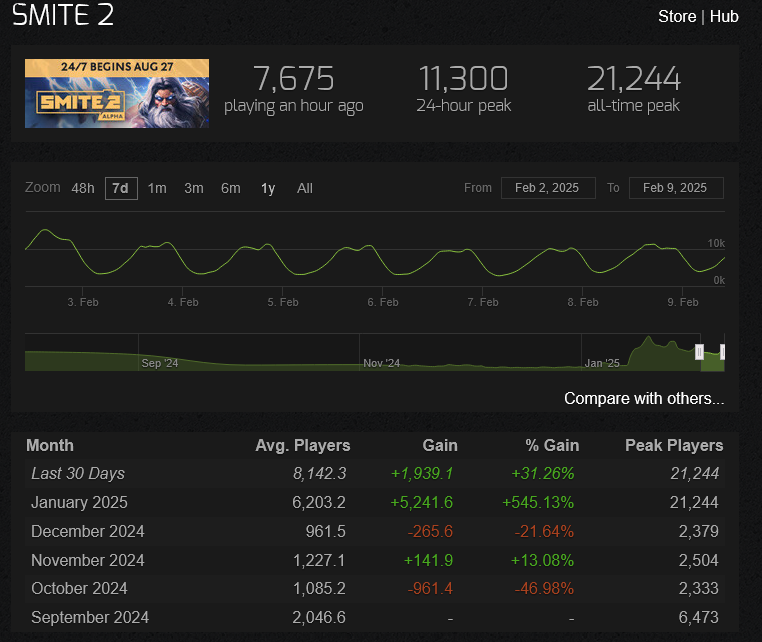The height and width of the screenshot is (642, 762).
Task: Select the November 2024 row label
Action: pos(87,560)
